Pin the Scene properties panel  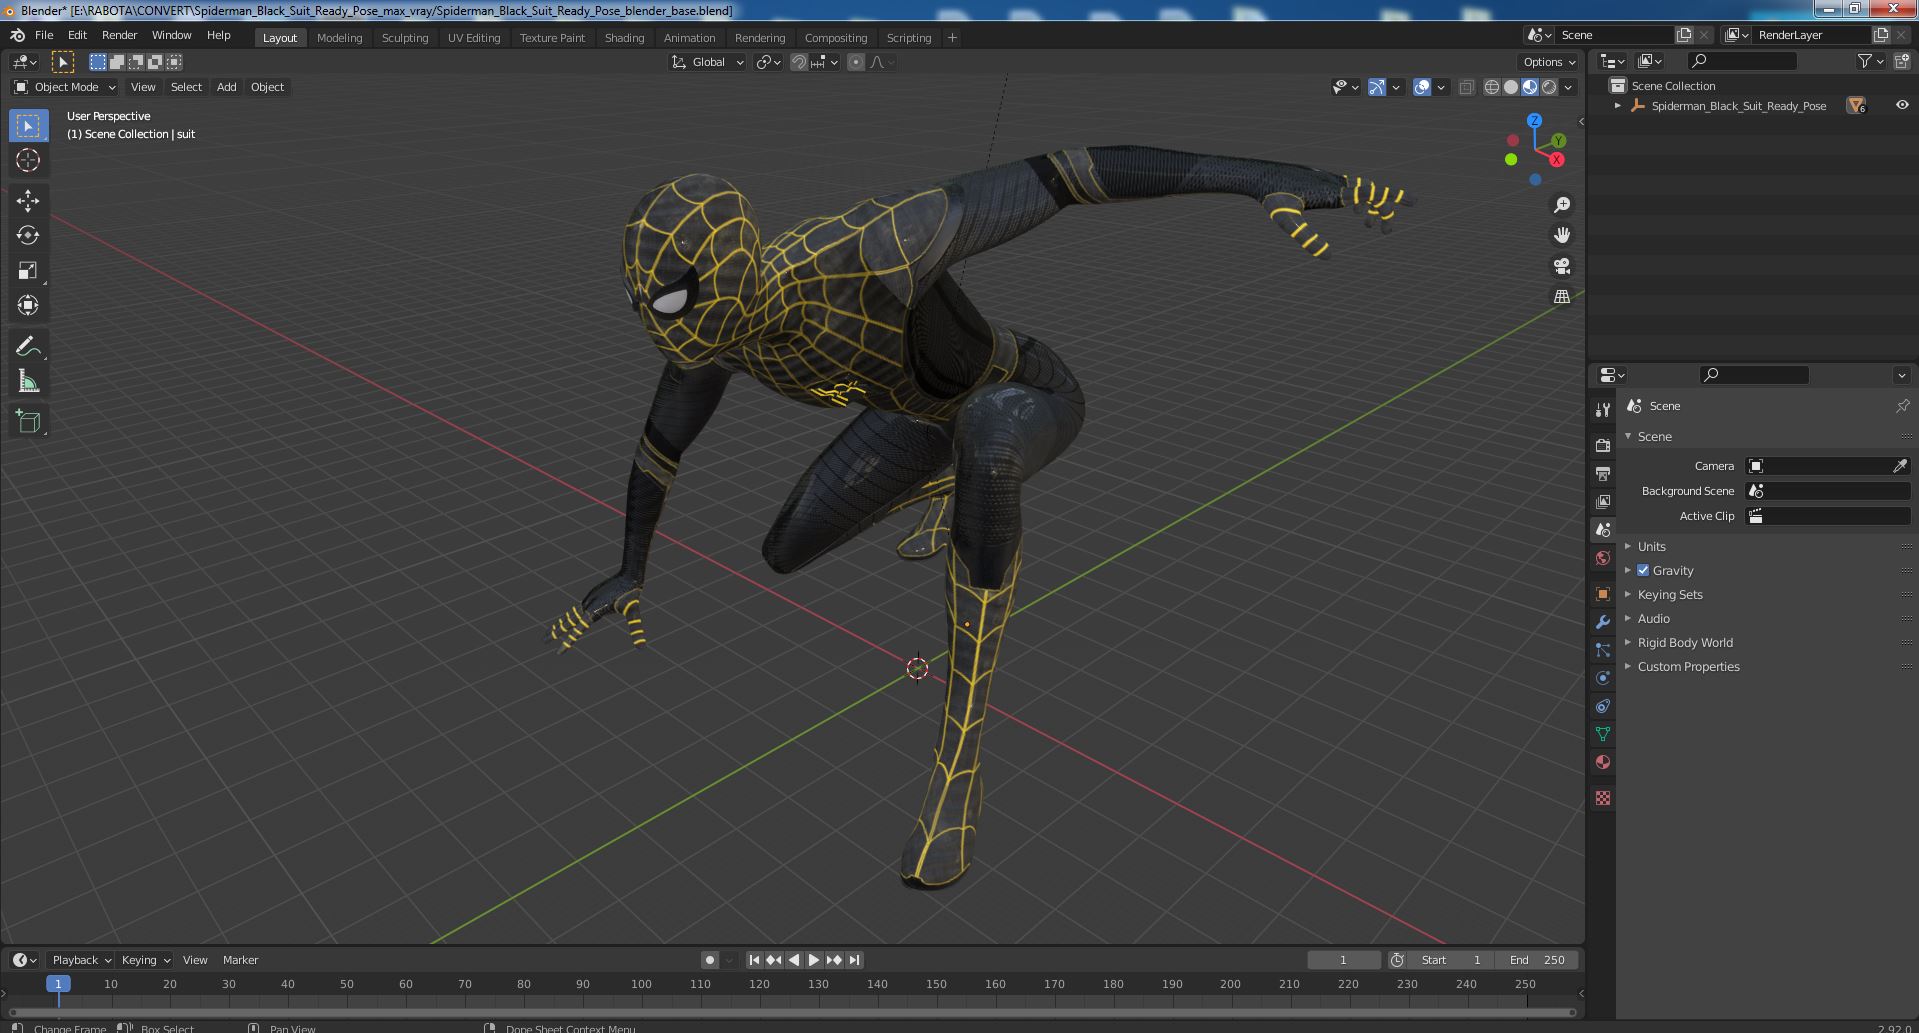pyautogui.click(x=1902, y=406)
